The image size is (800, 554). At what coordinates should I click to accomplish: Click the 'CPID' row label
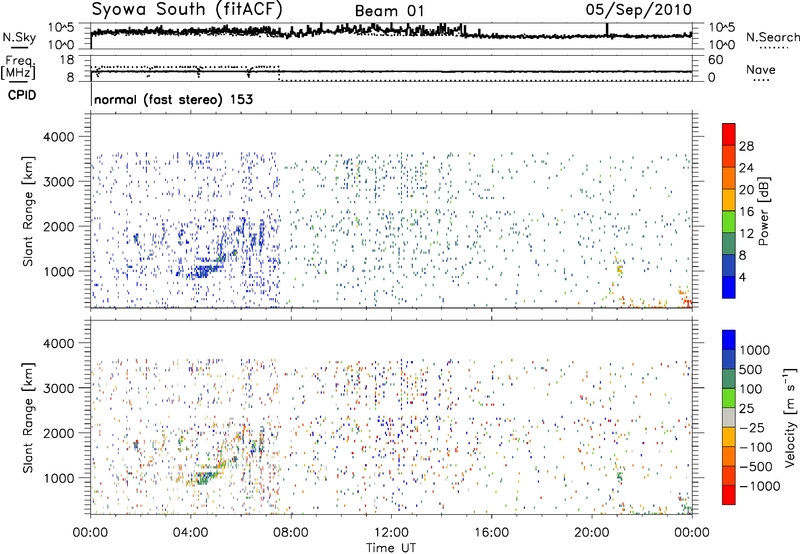(22, 95)
